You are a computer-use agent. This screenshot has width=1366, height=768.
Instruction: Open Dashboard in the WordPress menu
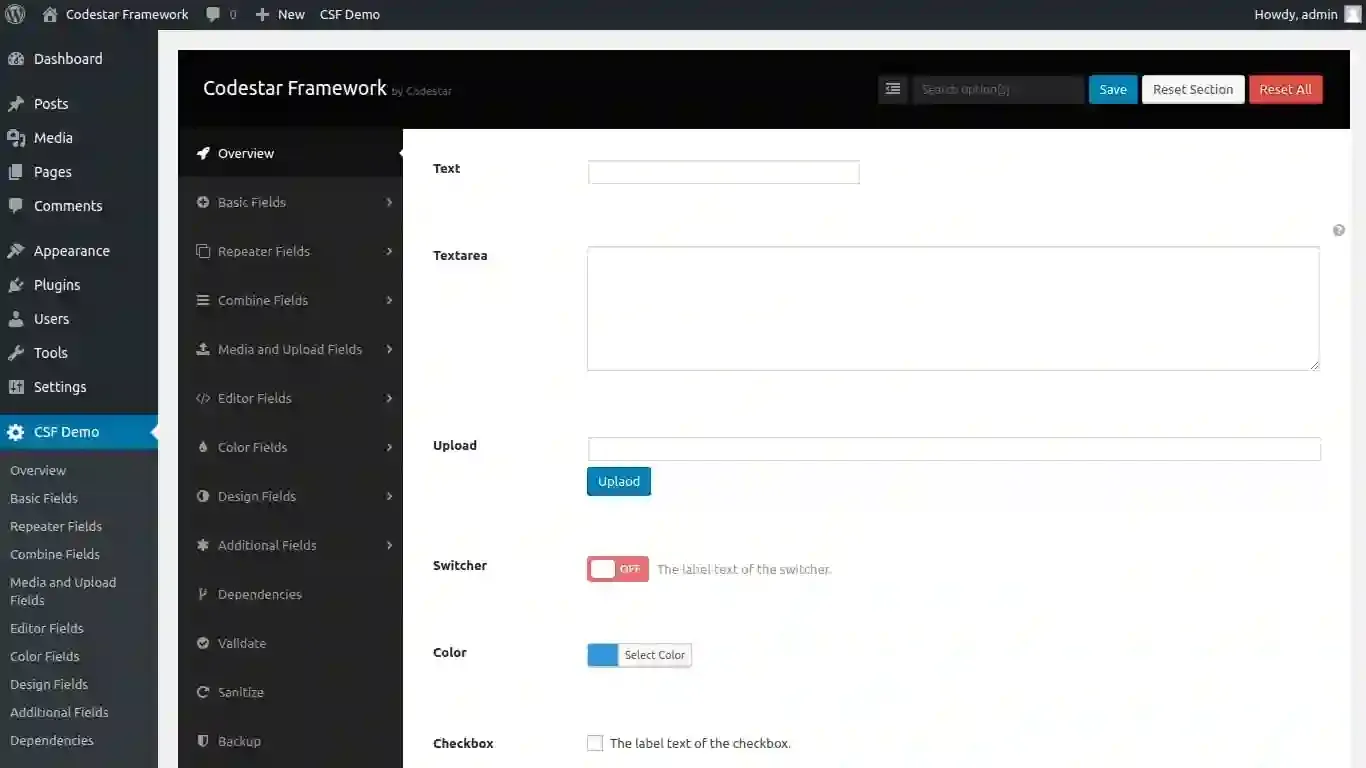(79, 59)
